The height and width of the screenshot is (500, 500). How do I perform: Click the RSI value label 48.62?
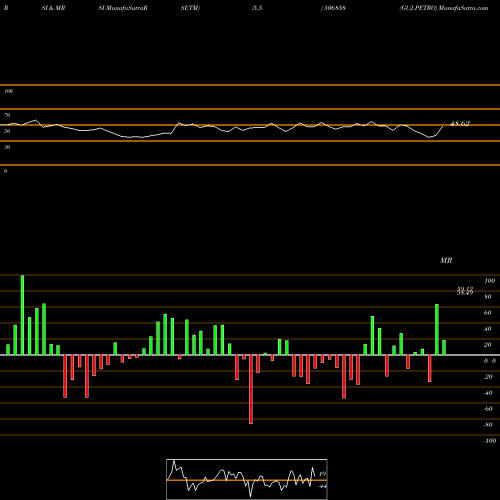pyautogui.click(x=460, y=124)
